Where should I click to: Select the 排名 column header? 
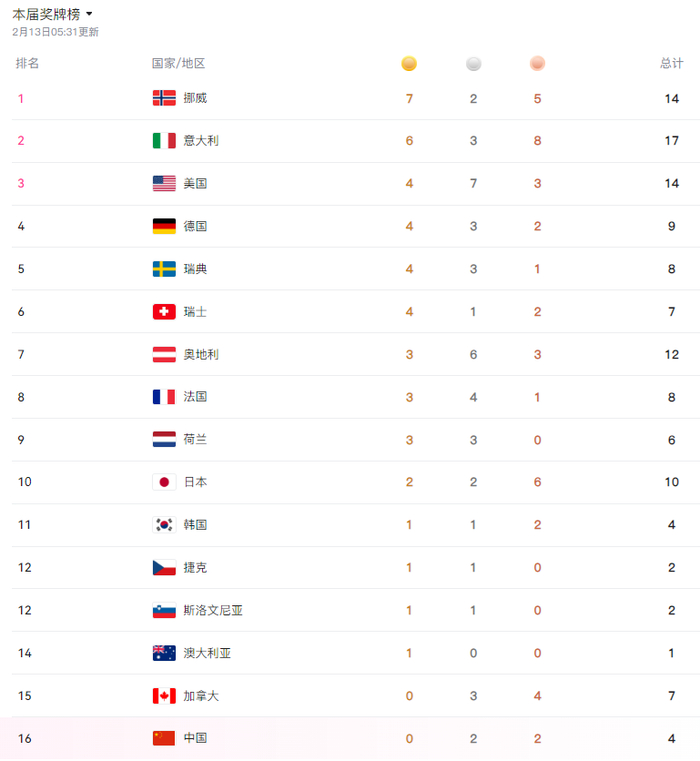click(x=28, y=63)
